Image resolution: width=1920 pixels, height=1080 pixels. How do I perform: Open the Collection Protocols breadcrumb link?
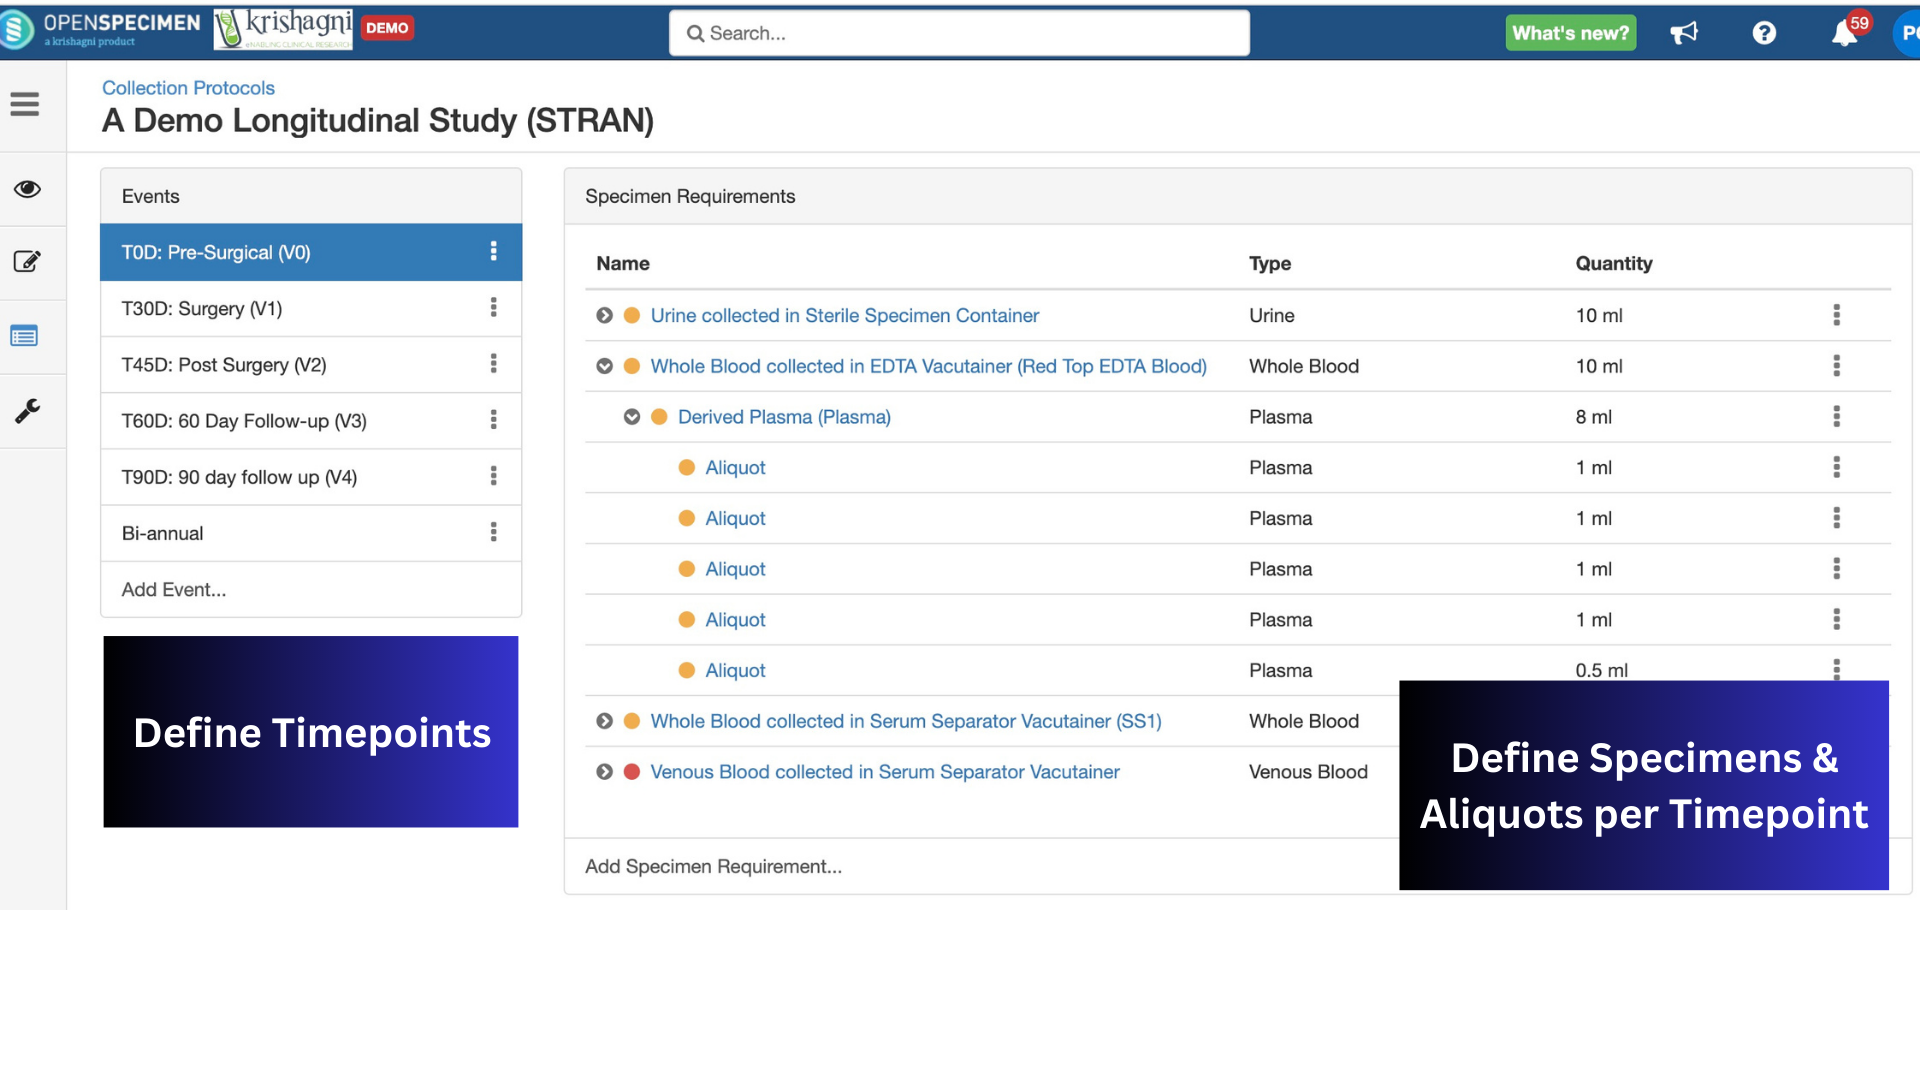click(188, 88)
